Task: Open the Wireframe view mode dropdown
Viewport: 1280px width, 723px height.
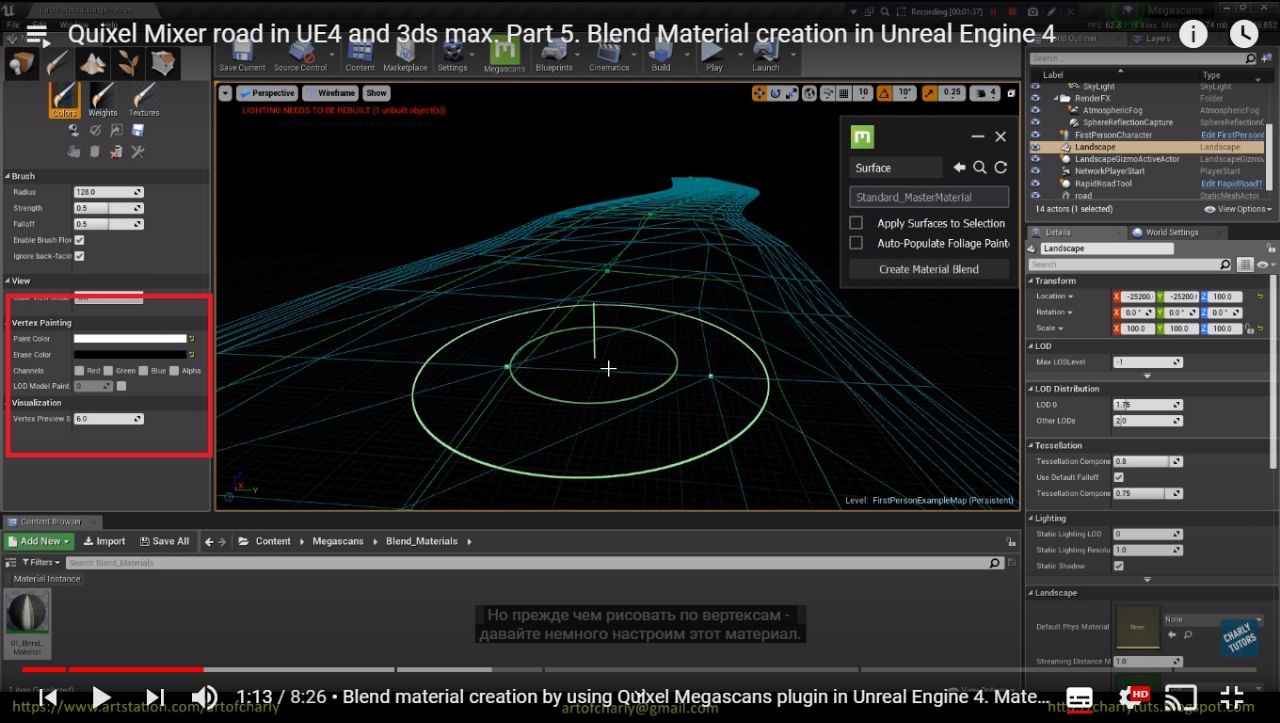Action: click(x=330, y=93)
